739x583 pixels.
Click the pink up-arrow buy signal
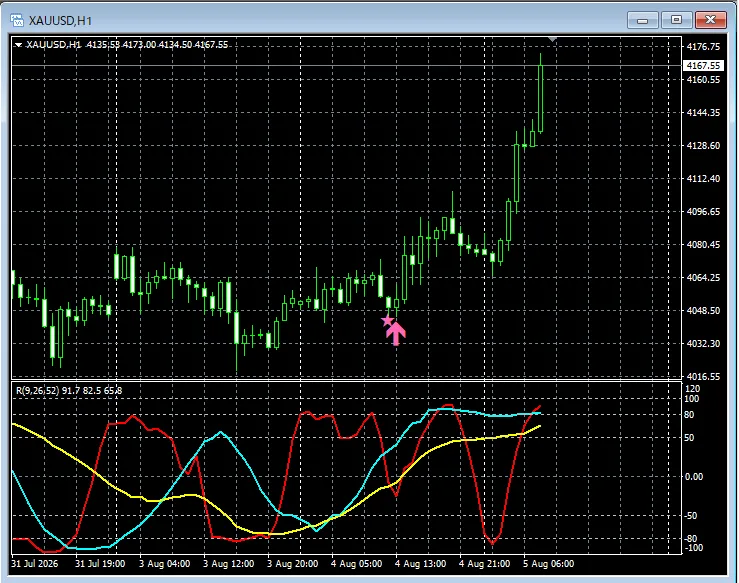click(396, 334)
